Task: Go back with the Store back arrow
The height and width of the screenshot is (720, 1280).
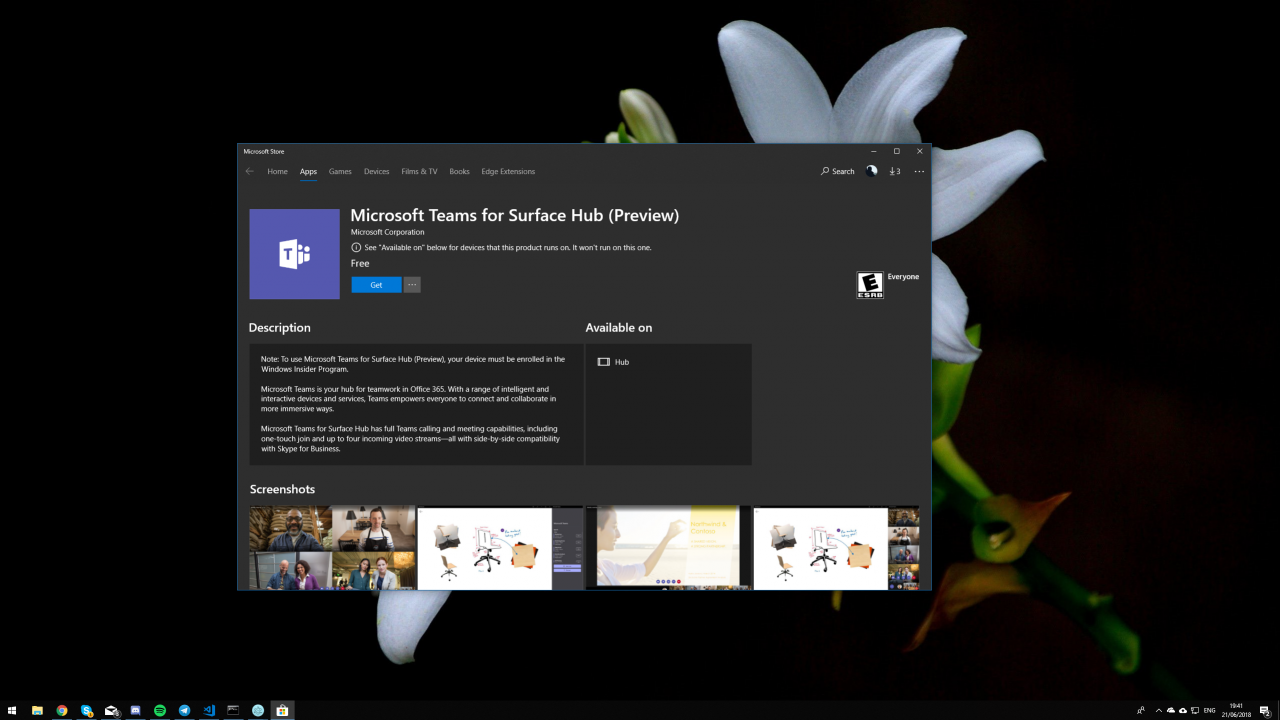Action: click(249, 171)
